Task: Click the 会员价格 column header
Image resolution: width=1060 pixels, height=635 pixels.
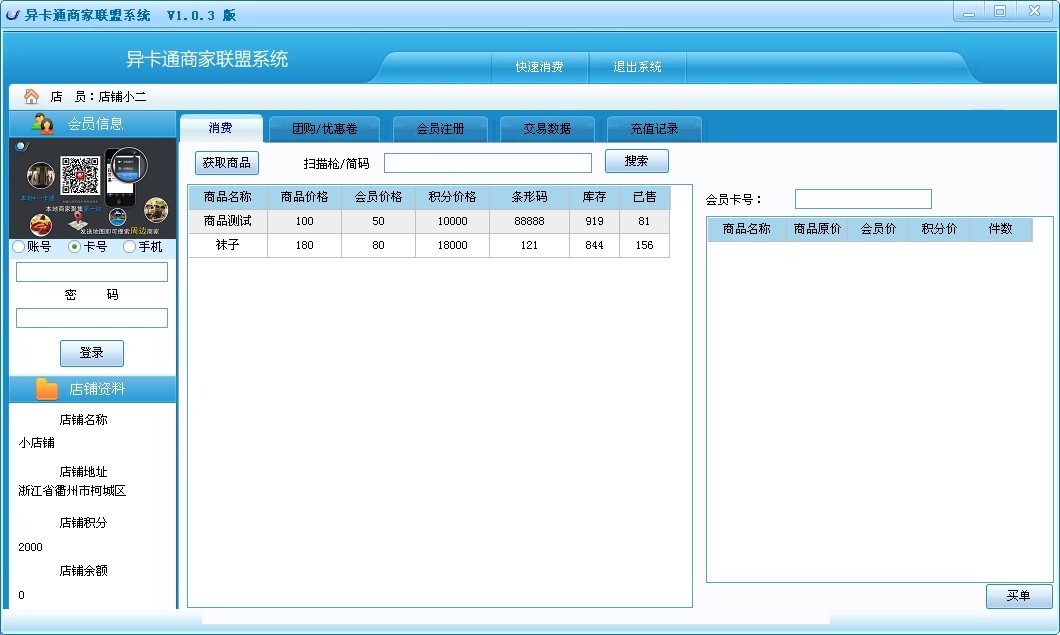Action: pos(379,197)
